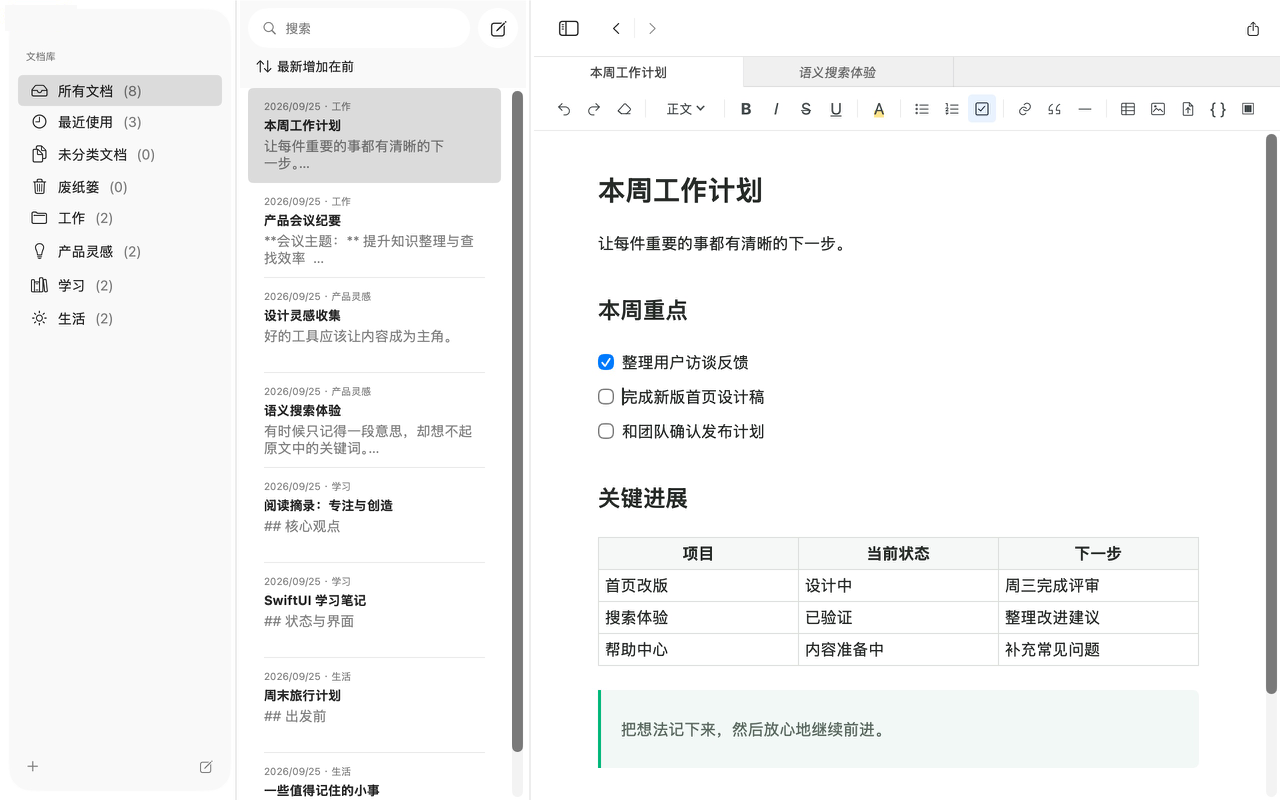1280x800 pixels.
Task: Click the last toolbar frame icon
Action: coord(1248,109)
